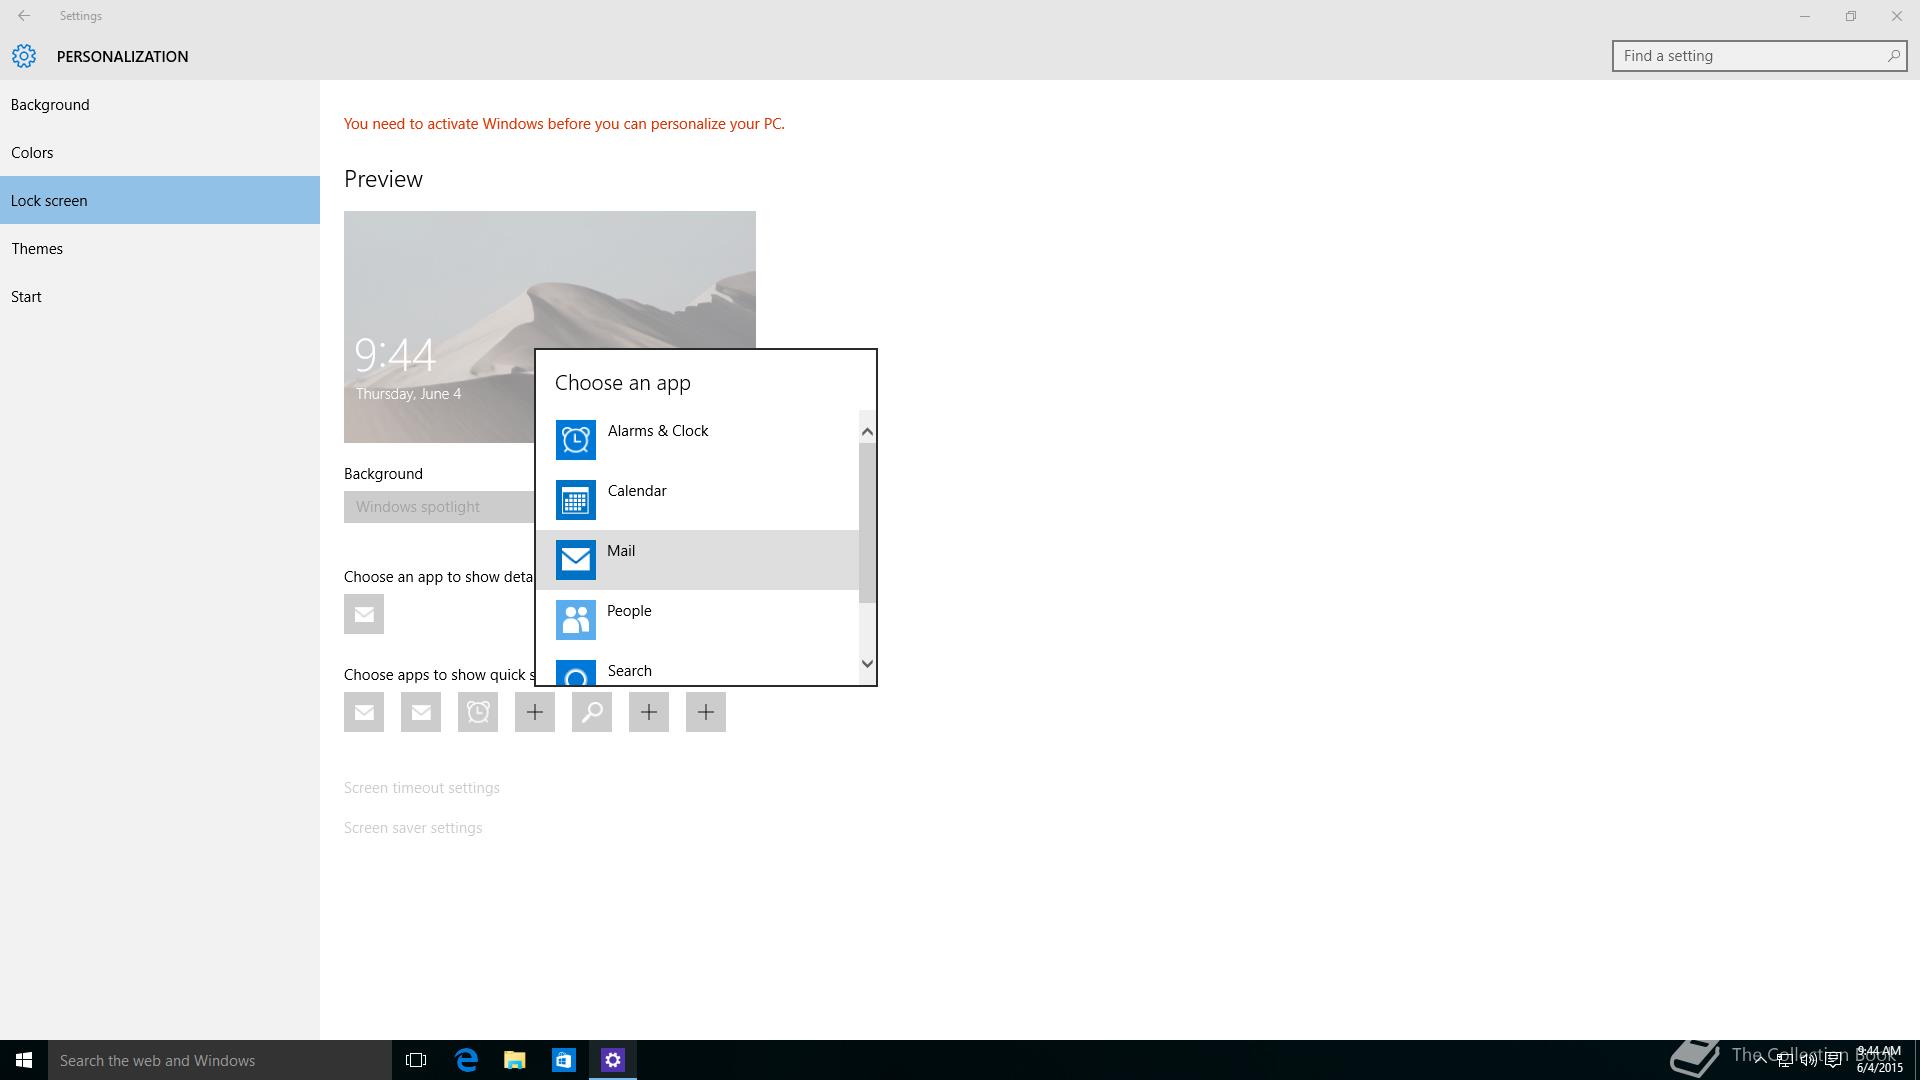1920x1080 pixels.
Task: Click the taskbar Search the web and Windows box
Action: 220,1060
